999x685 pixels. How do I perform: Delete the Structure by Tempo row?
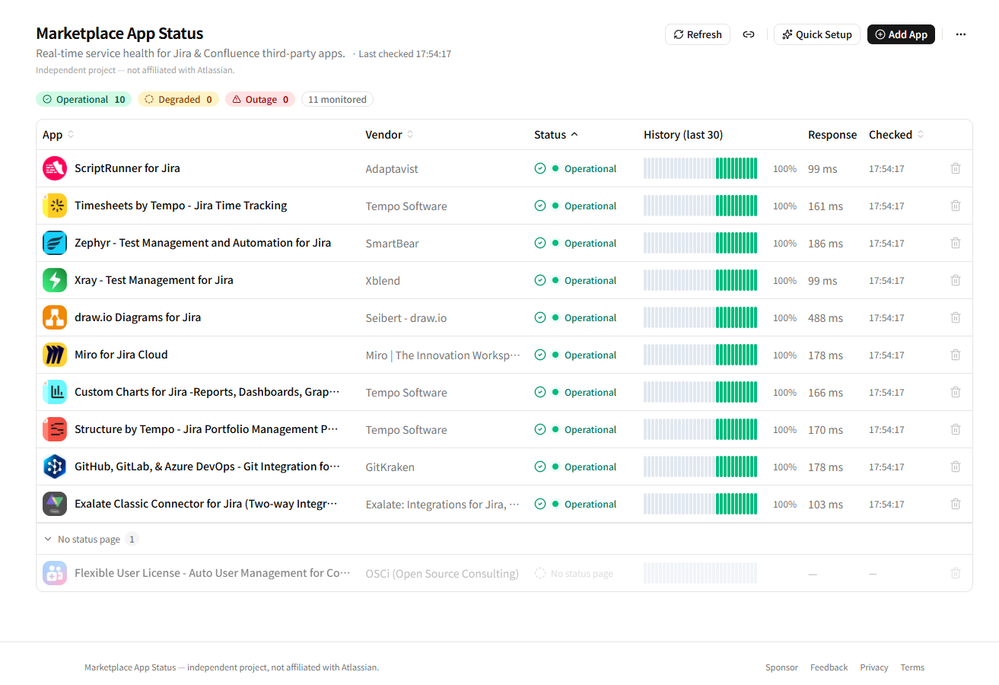pyautogui.click(x=956, y=429)
